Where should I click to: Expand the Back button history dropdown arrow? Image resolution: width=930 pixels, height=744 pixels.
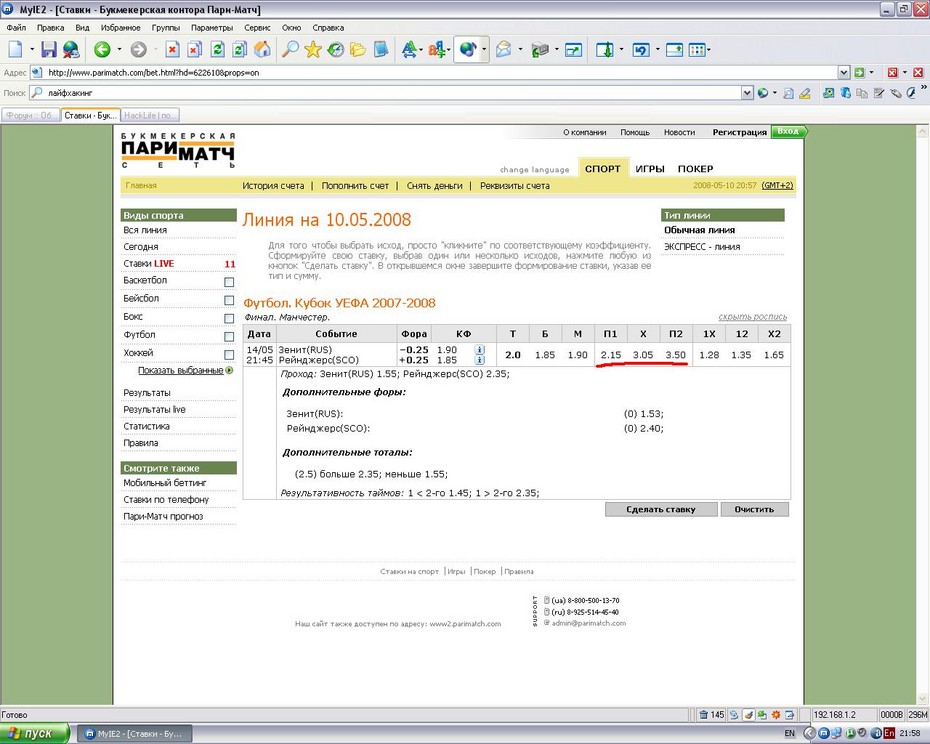click(119, 50)
